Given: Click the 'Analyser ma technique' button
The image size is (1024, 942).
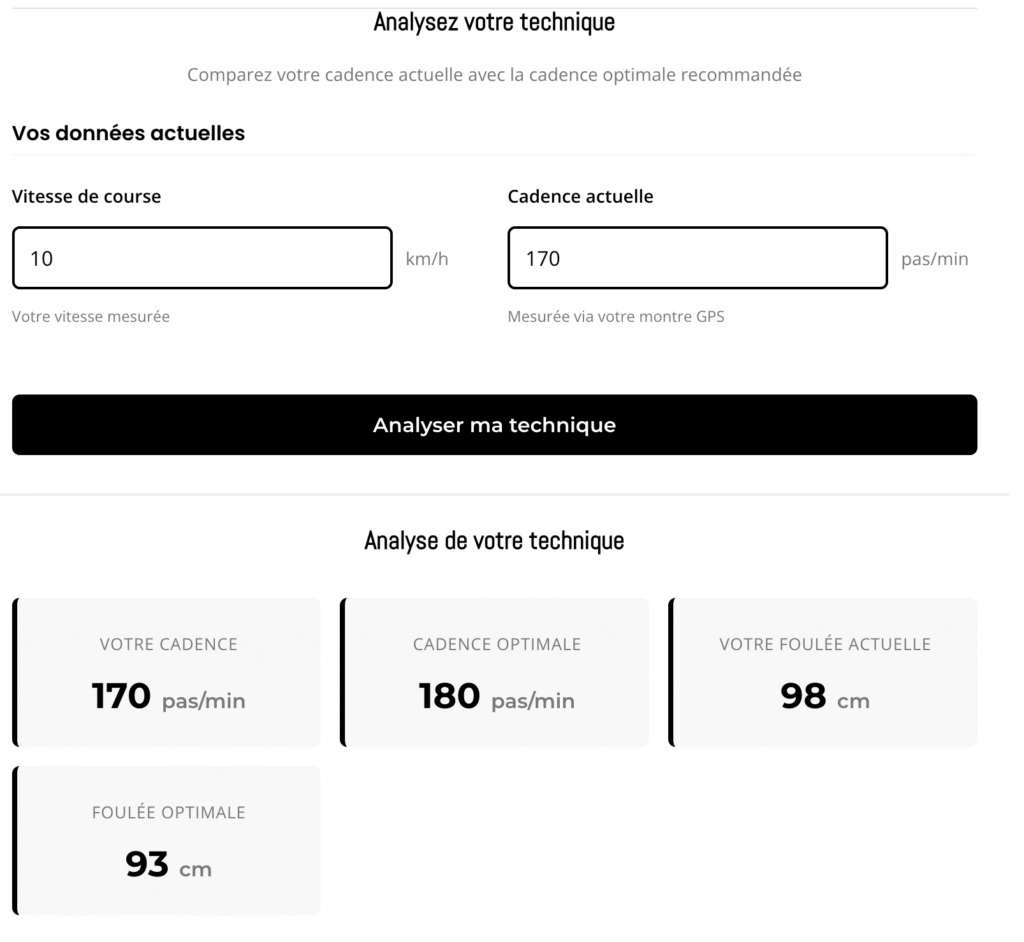Looking at the screenshot, I should click(x=494, y=425).
